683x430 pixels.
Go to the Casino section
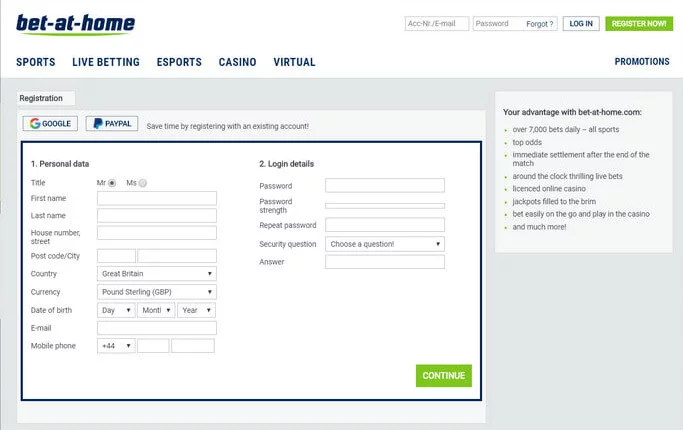(x=237, y=62)
